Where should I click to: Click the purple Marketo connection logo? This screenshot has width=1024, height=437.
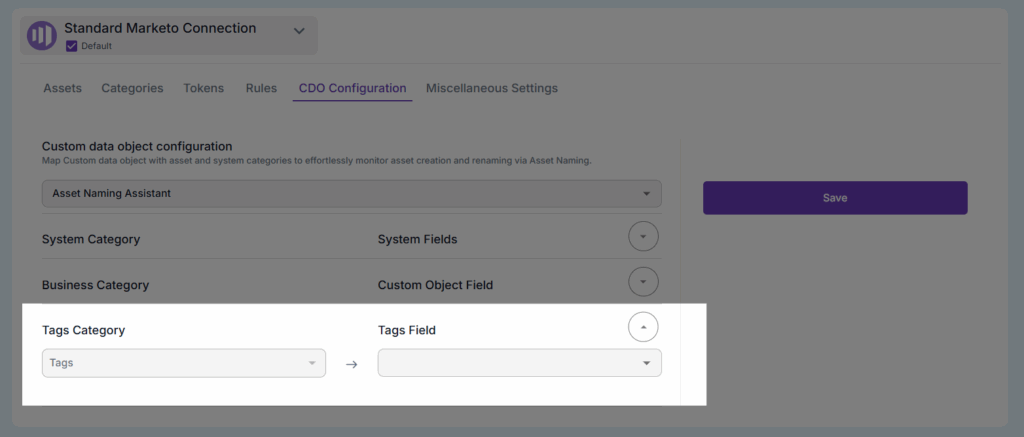42,35
